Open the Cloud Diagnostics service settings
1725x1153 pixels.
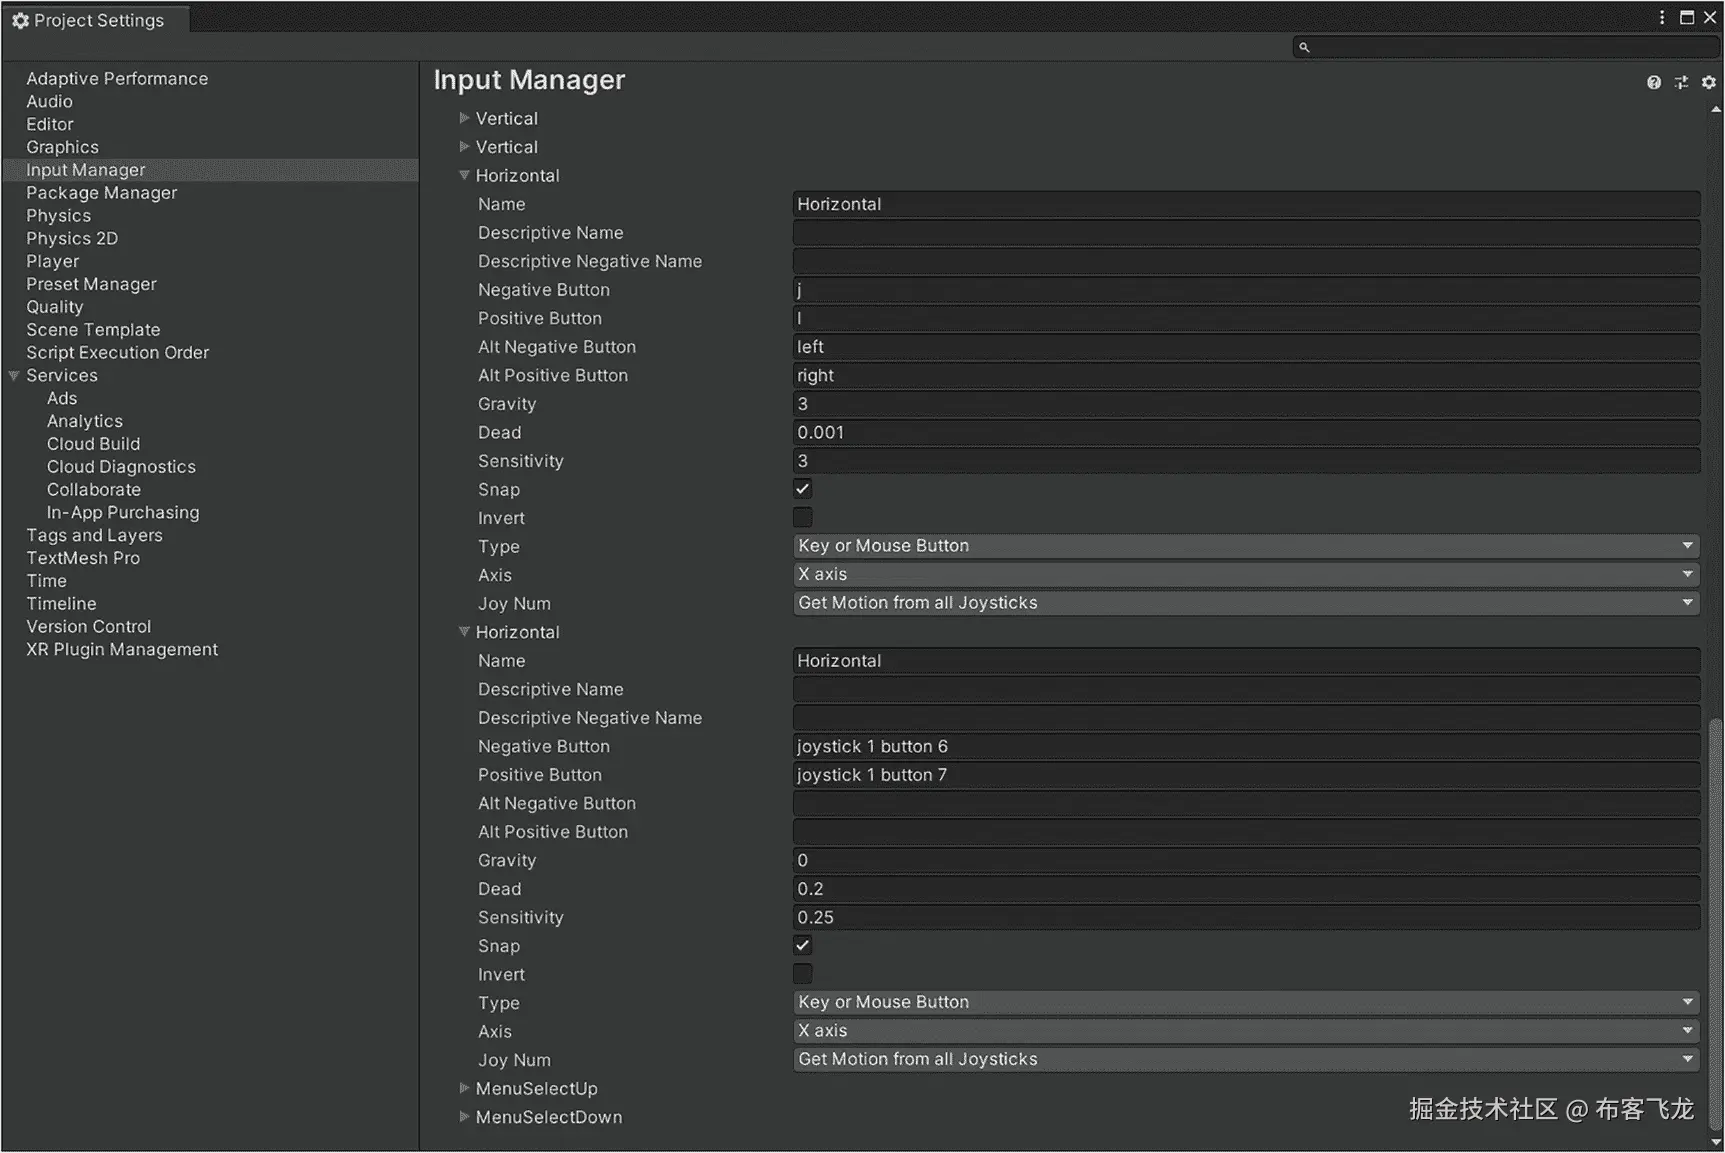point(121,467)
